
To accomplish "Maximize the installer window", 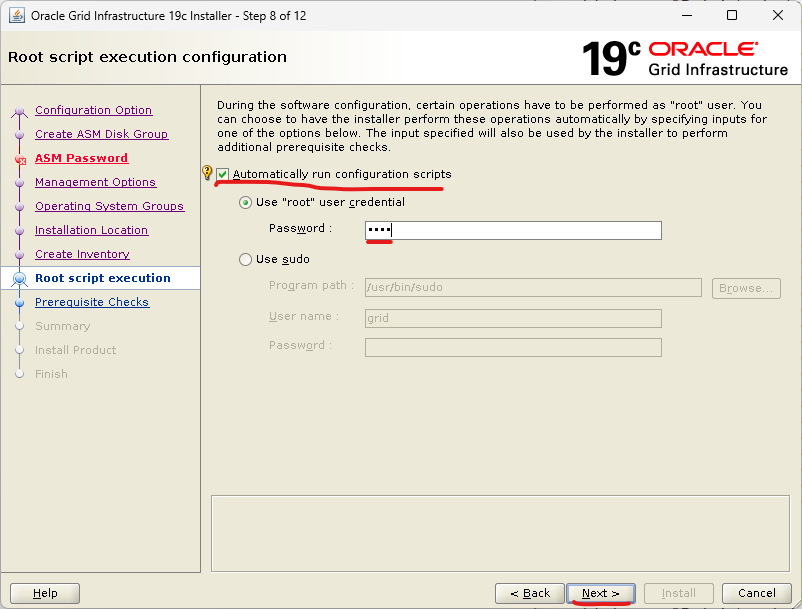I will tap(732, 16).
